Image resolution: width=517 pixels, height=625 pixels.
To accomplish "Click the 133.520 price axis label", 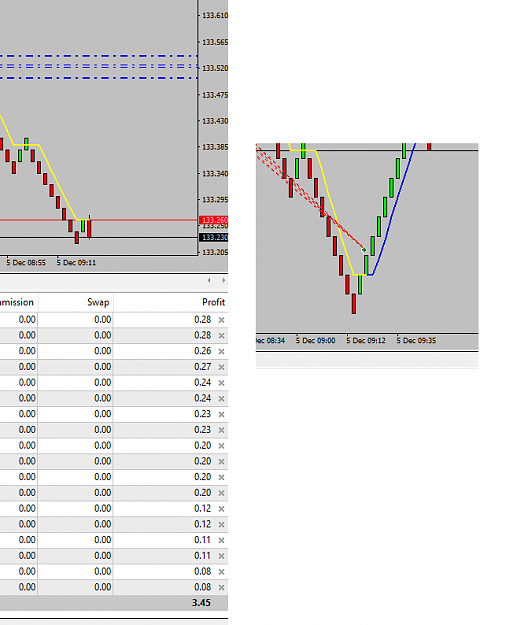I will (x=215, y=68).
